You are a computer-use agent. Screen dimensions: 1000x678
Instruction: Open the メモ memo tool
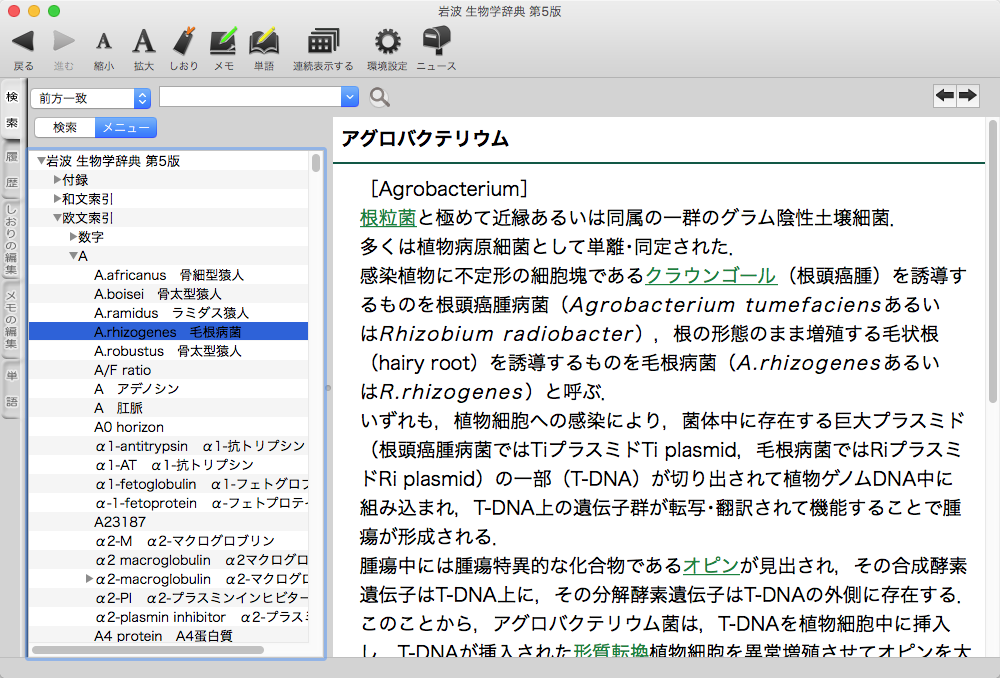(x=223, y=42)
